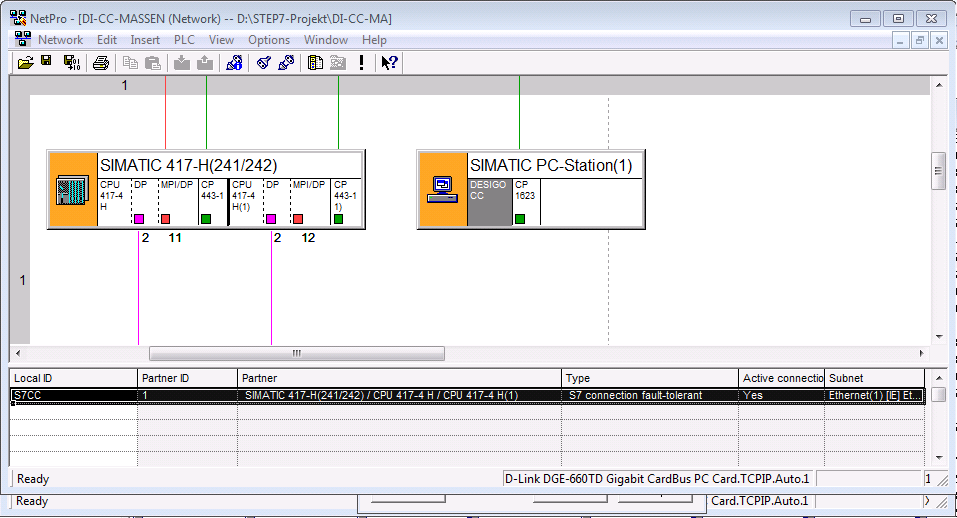The image size is (957, 518).
Task: Click the Local ID column header
Action: coord(73,378)
